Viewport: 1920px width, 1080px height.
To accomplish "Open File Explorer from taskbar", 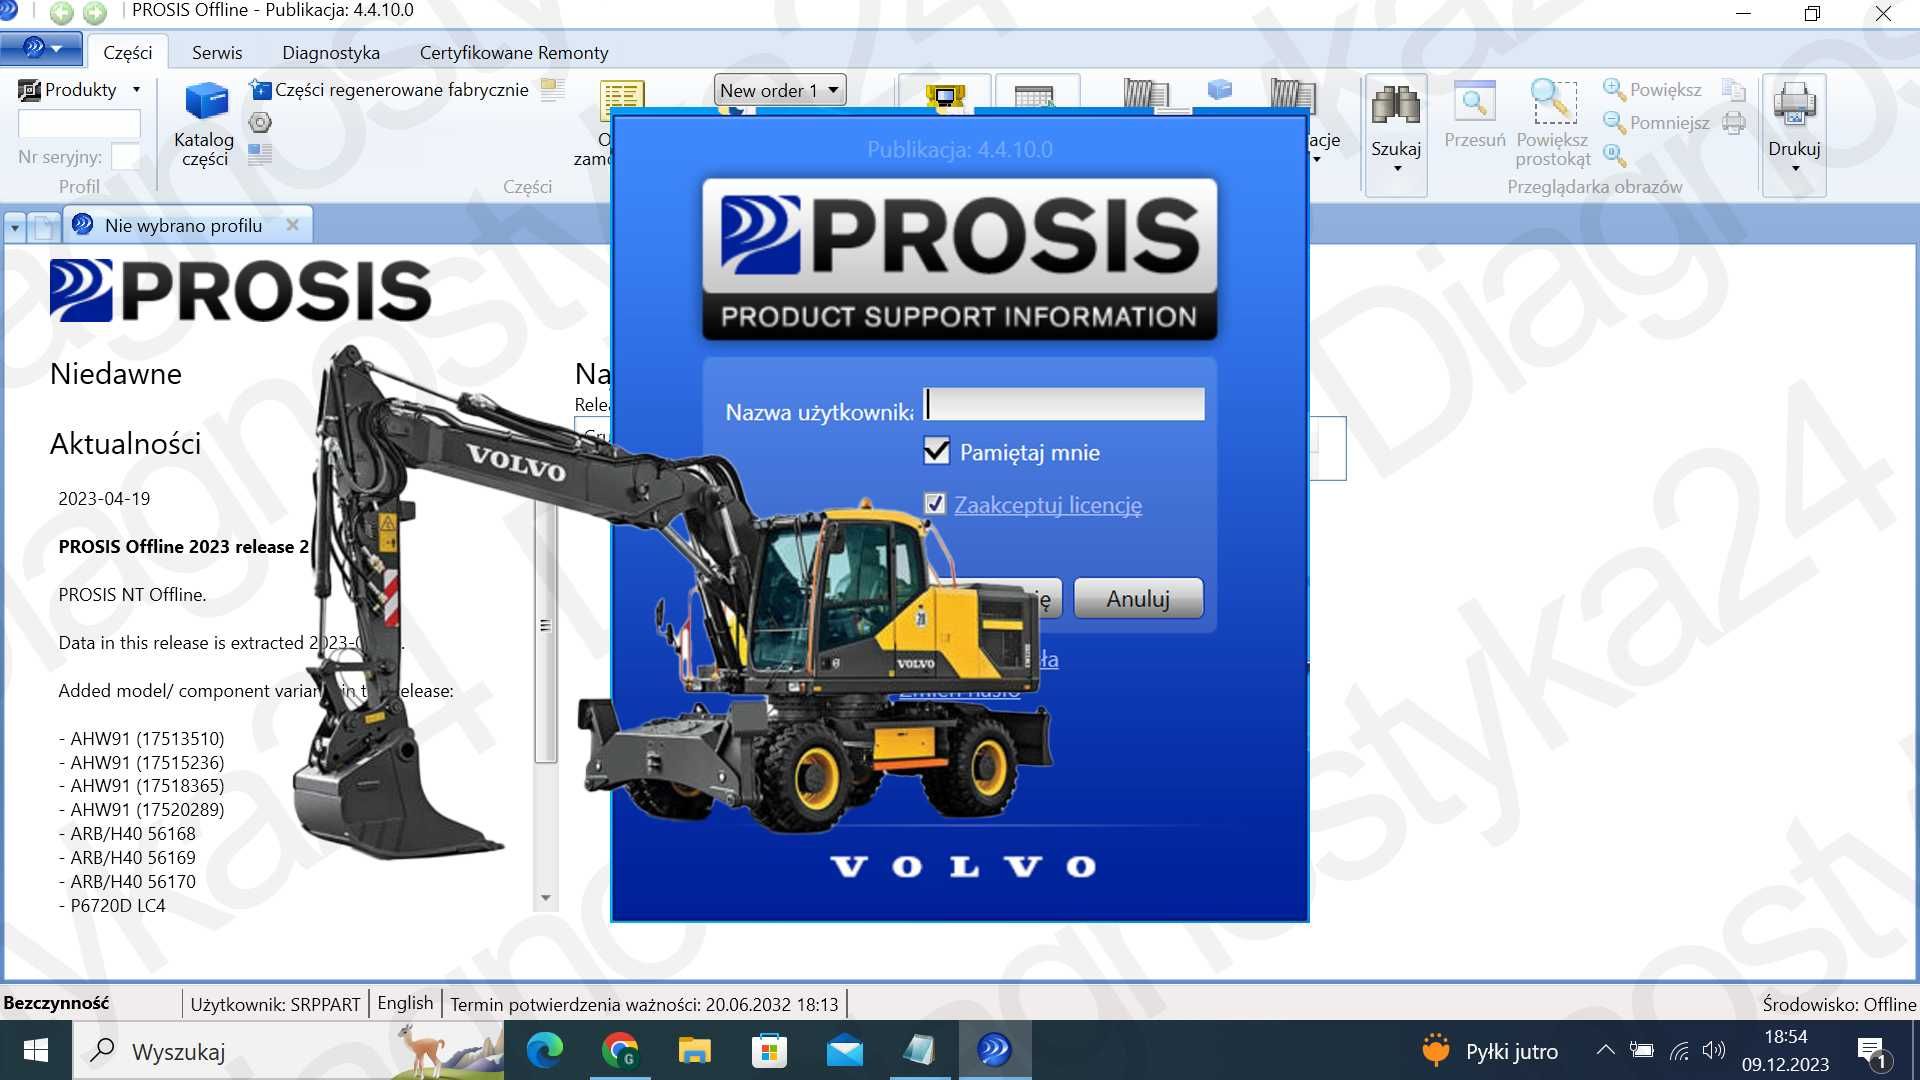I will tap(695, 1050).
